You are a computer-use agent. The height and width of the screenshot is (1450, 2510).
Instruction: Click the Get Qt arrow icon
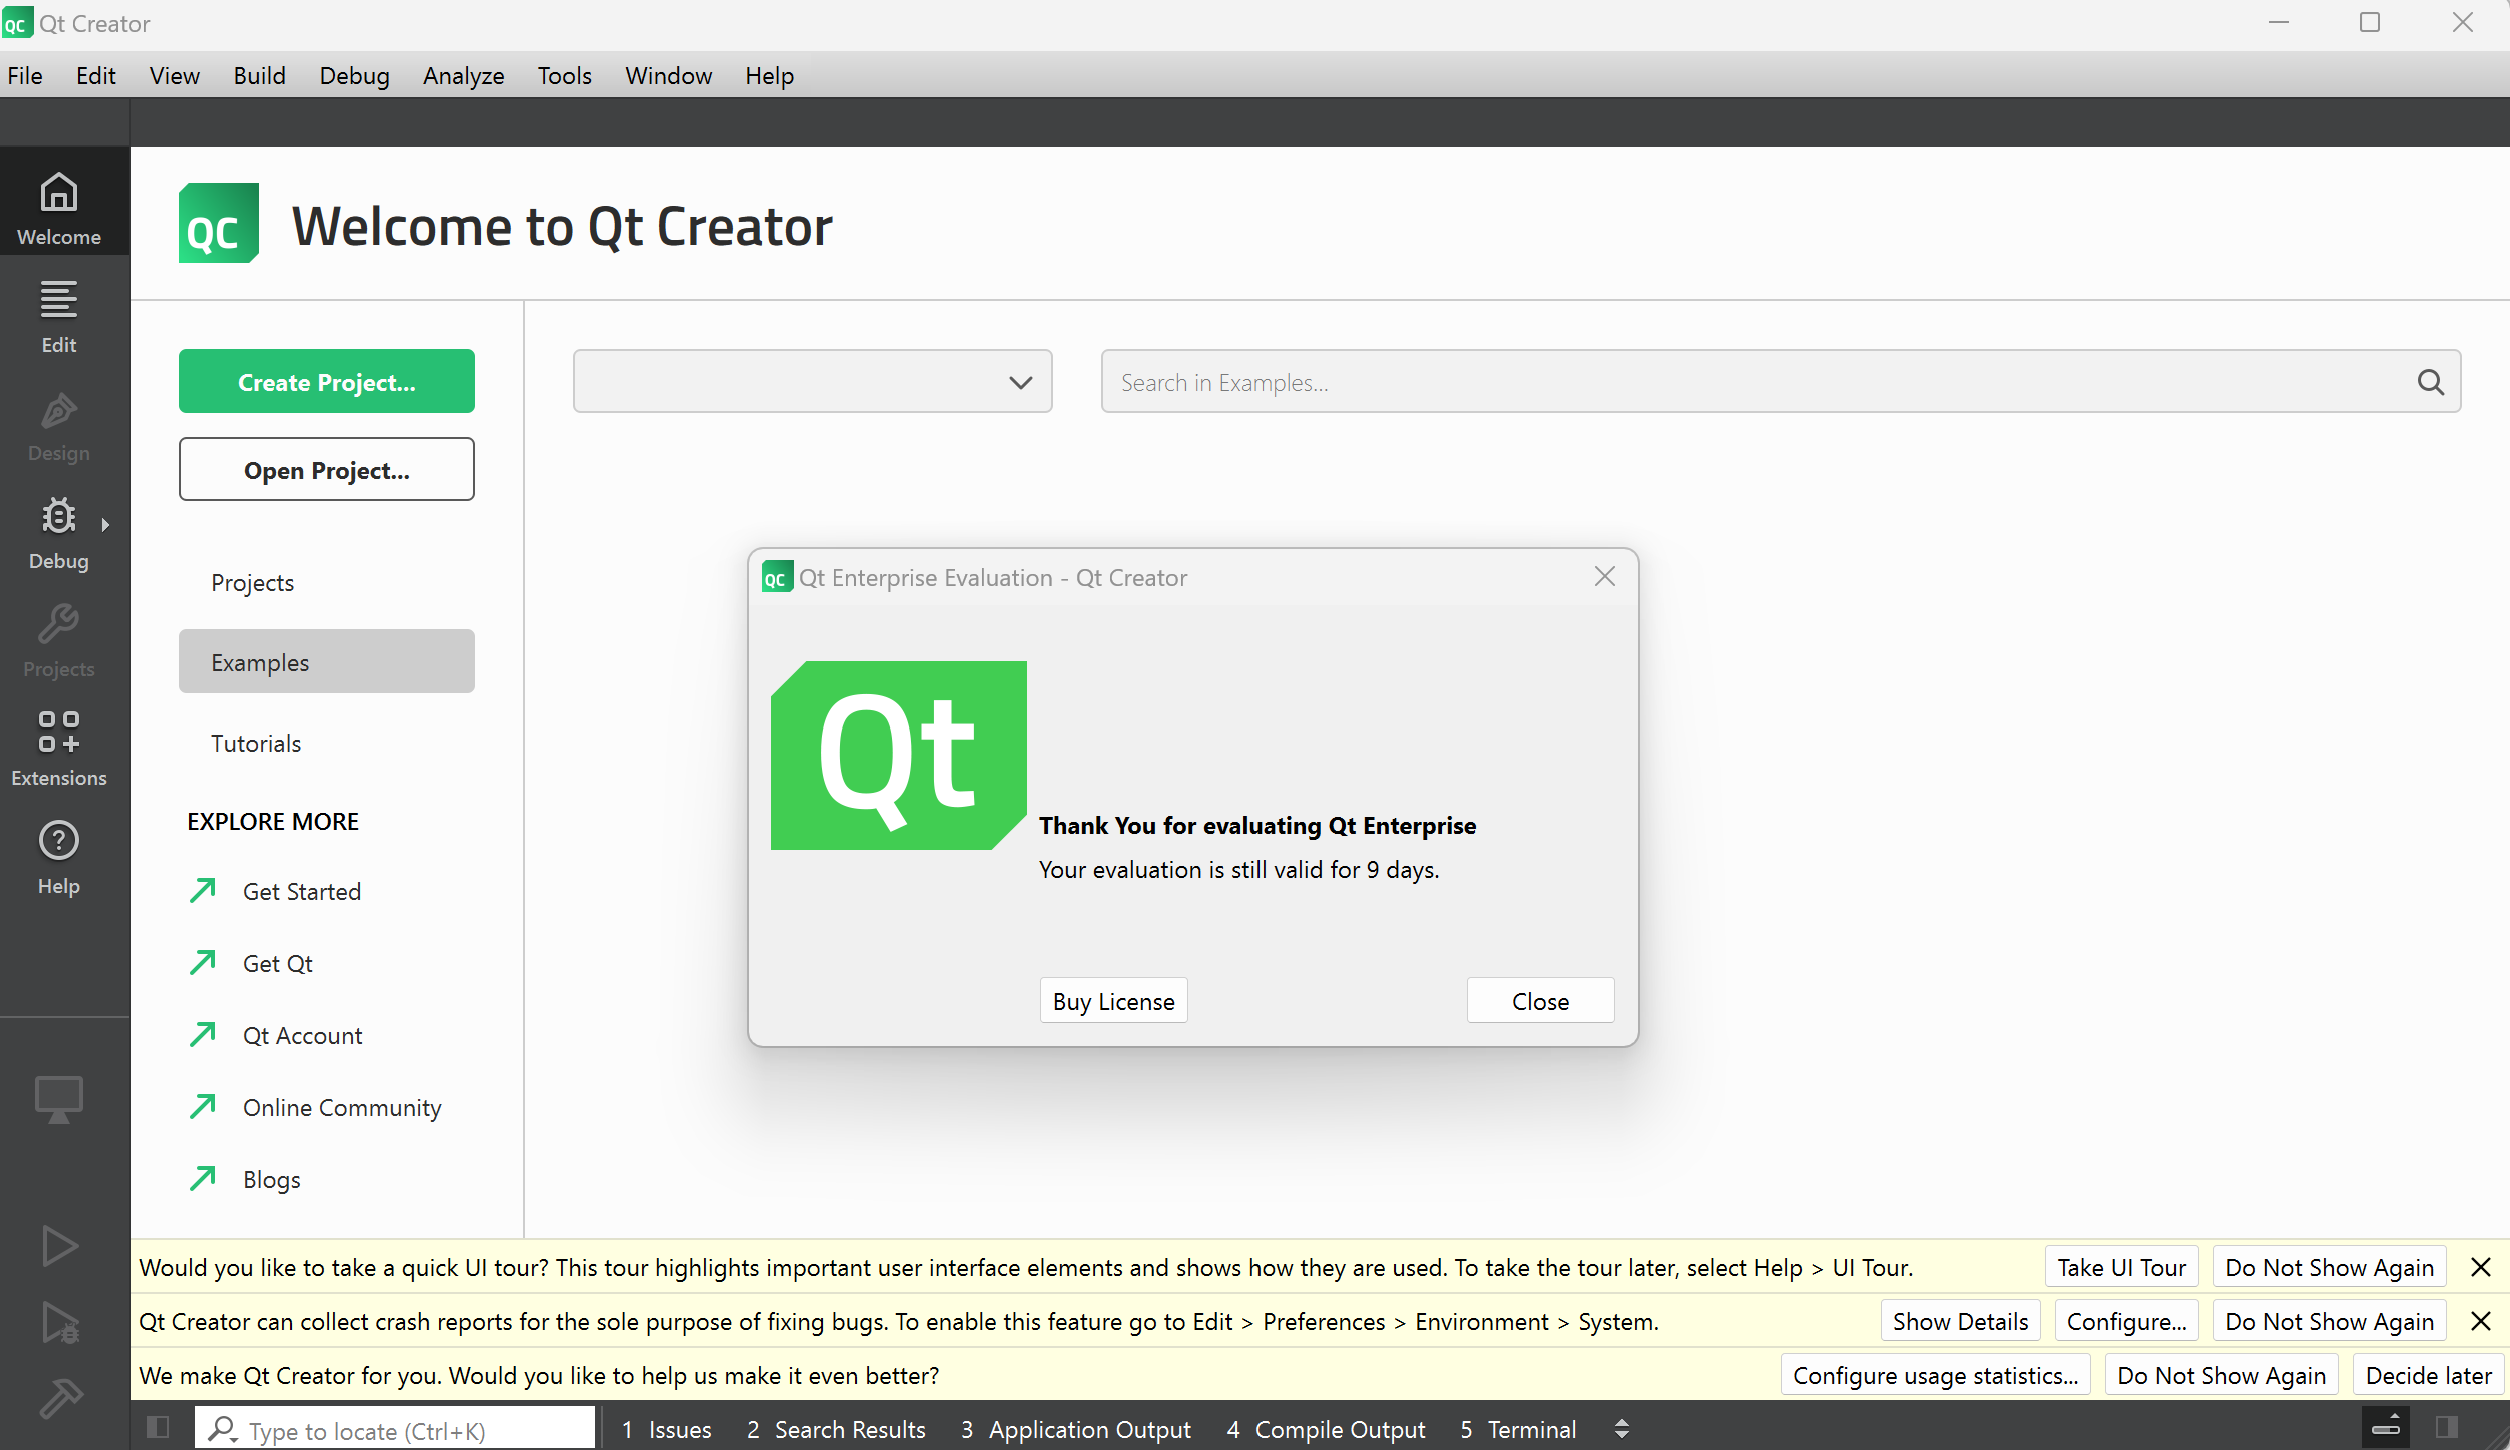point(203,962)
